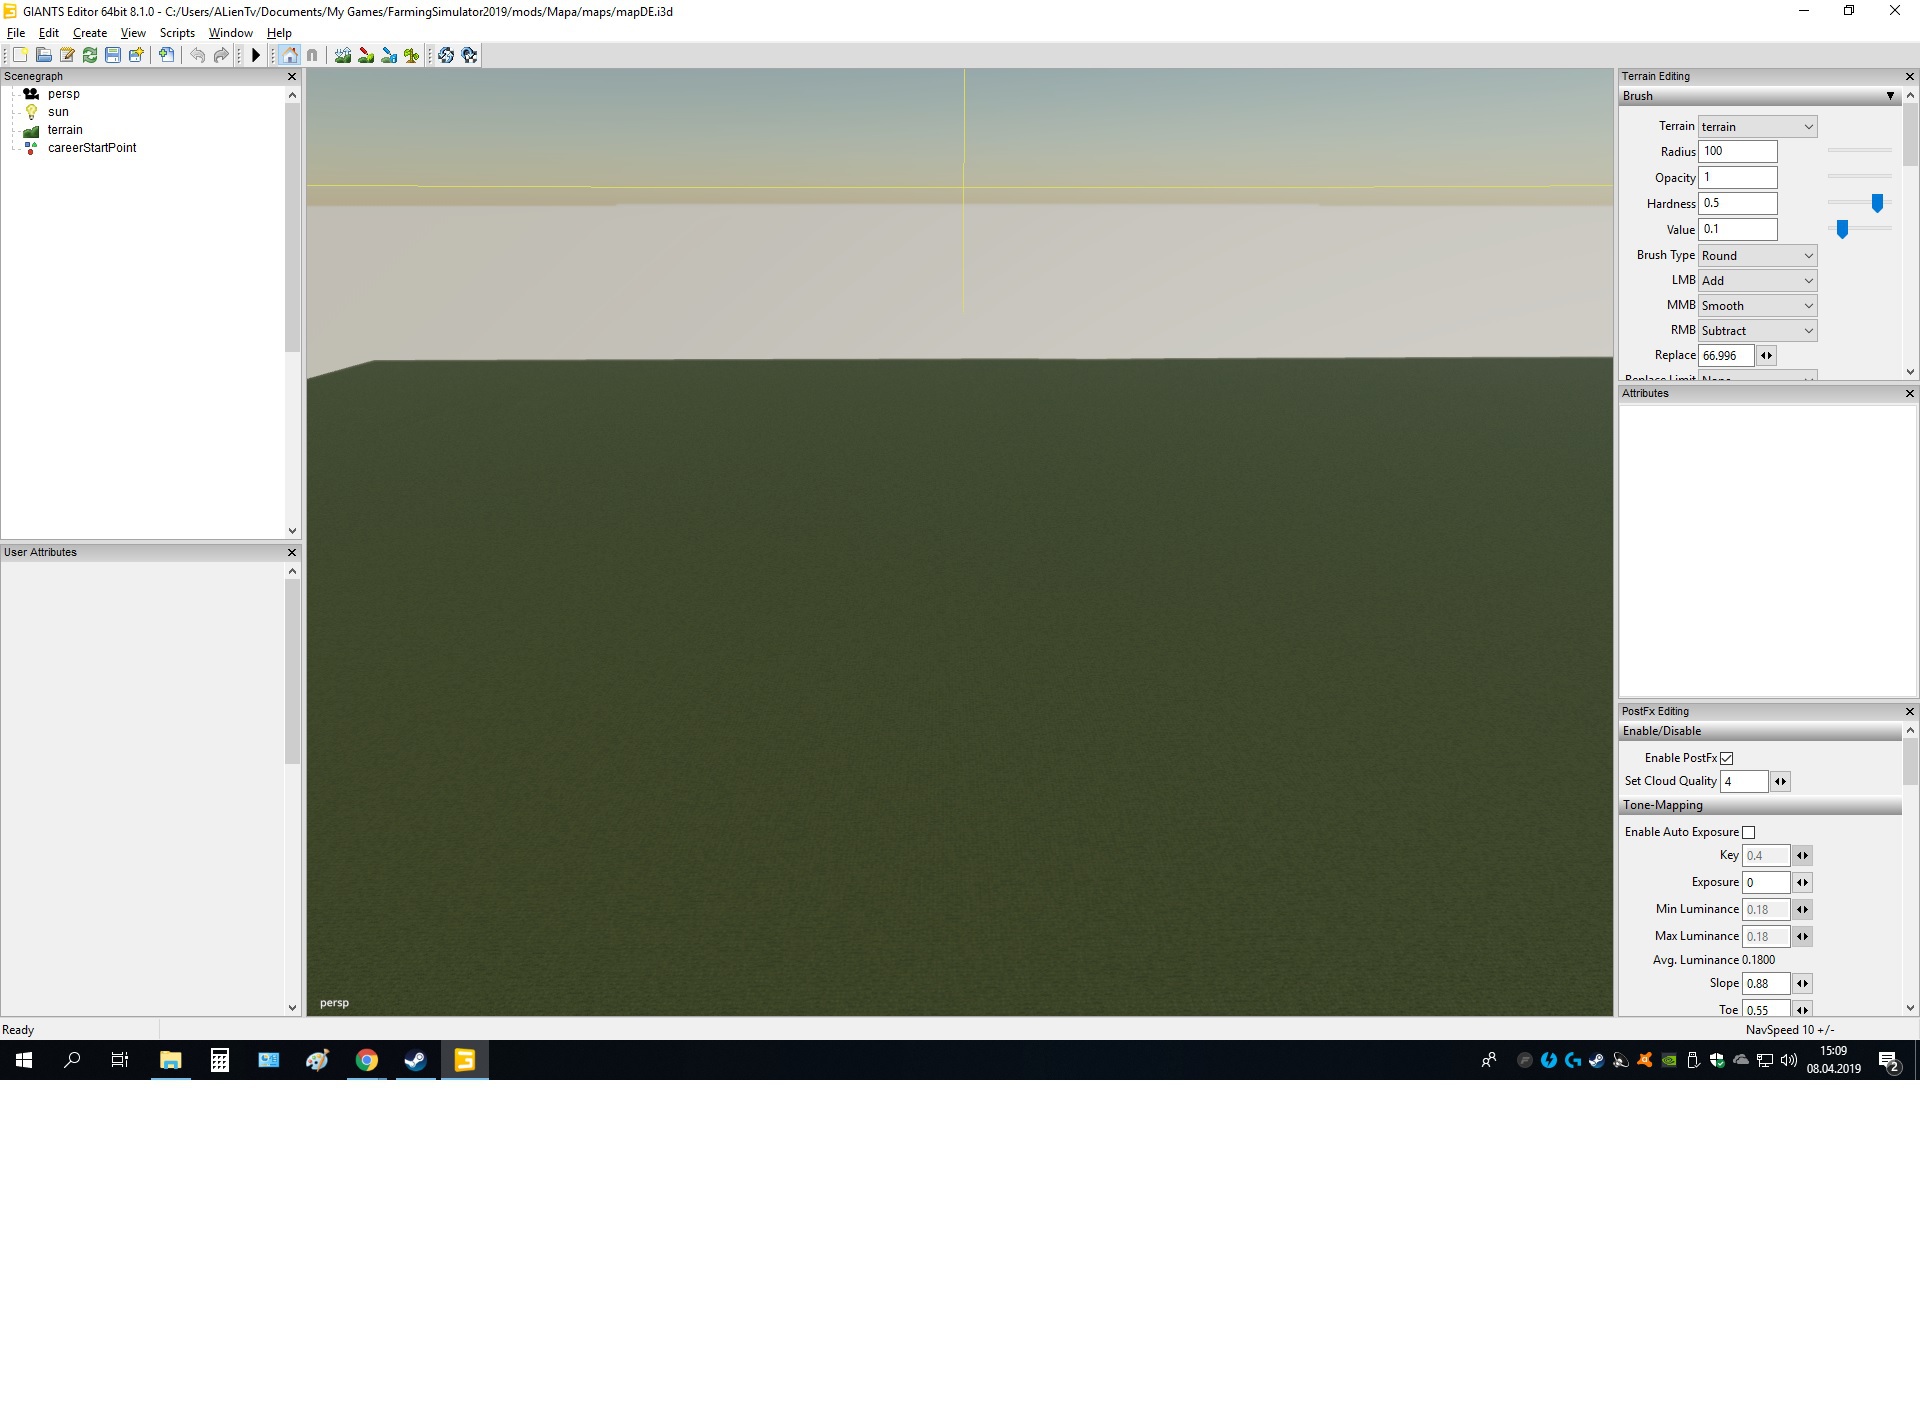Click the notepad-with-pencil toolbar icon
Viewport: 1920px width, 1422px height.
pos(67,55)
